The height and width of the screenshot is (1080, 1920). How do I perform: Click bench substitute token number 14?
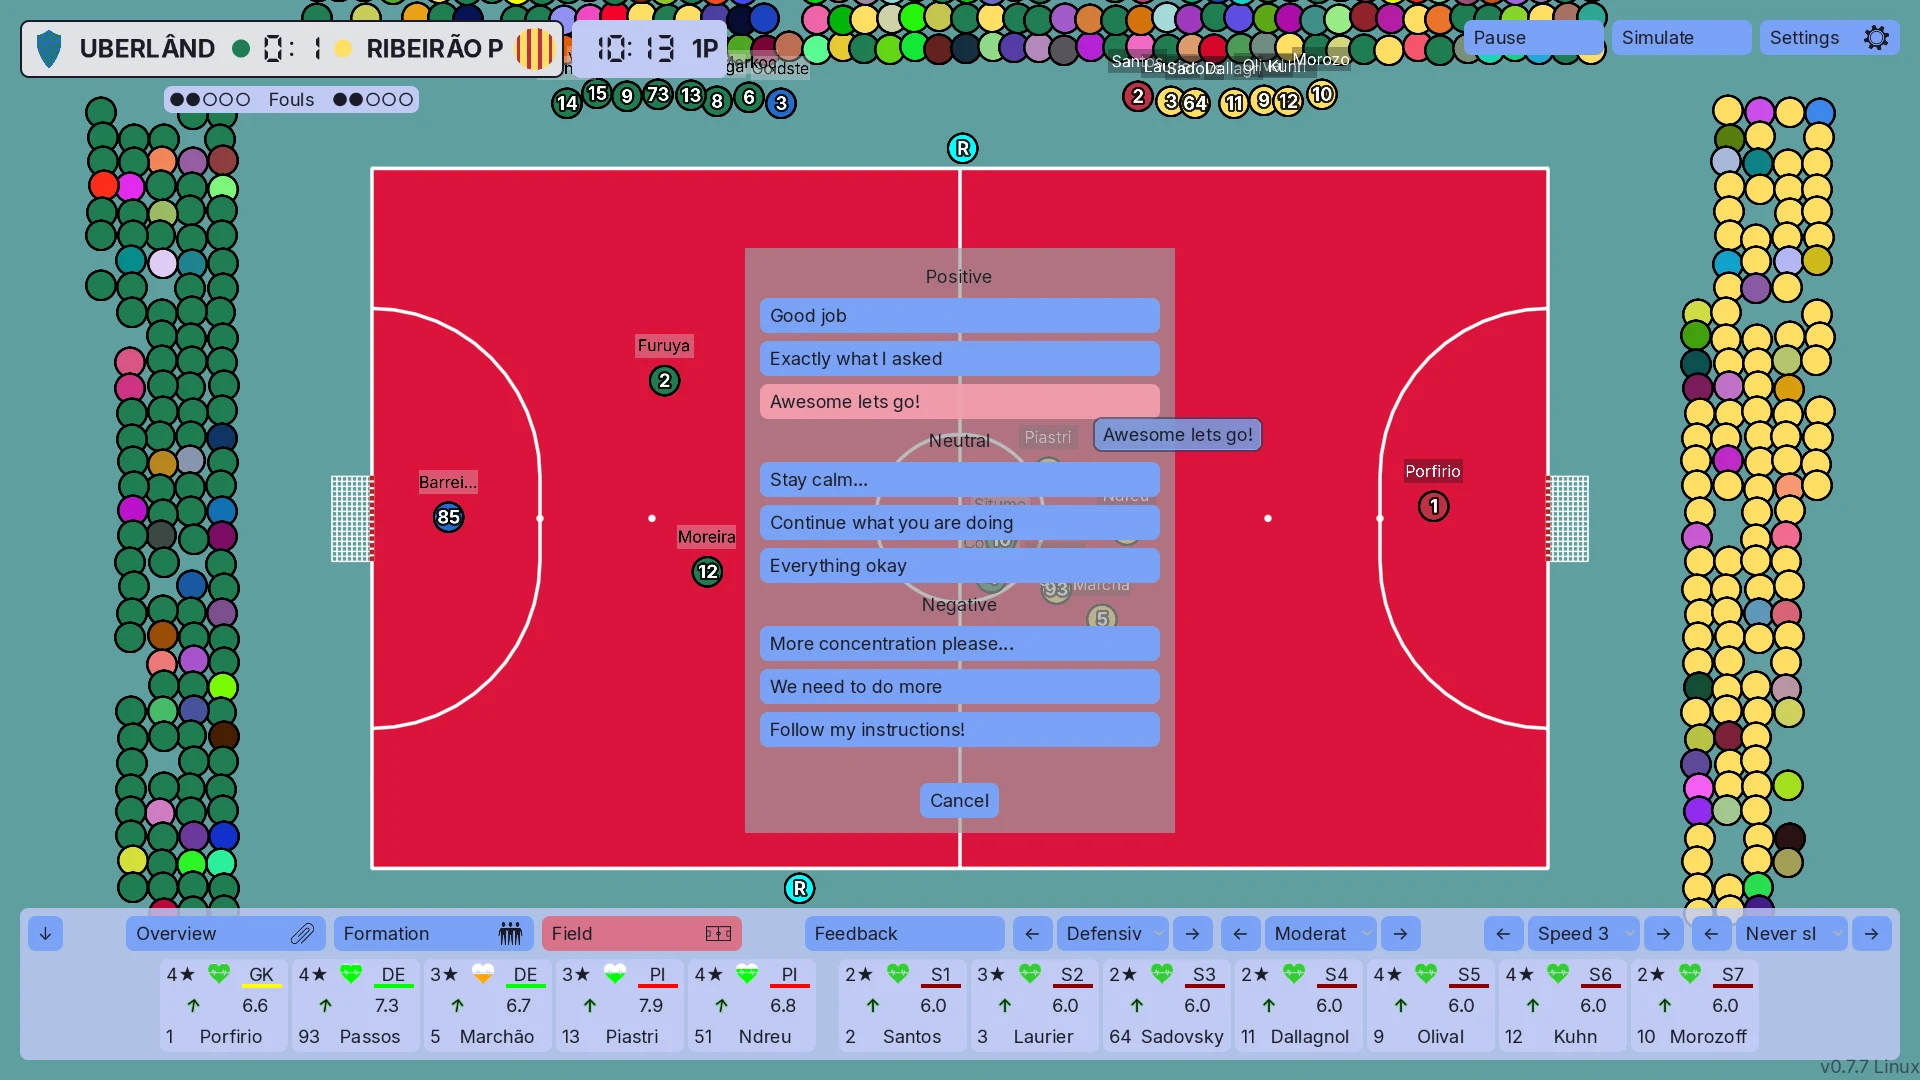[567, 103]
